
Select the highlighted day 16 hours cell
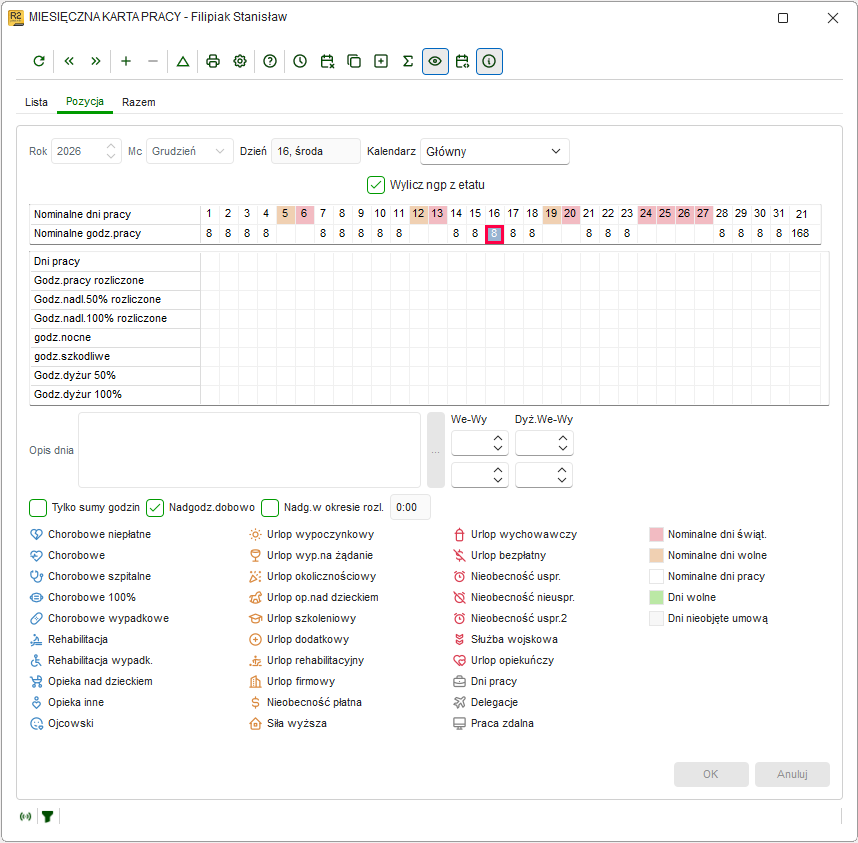click(x=494, y=234)
